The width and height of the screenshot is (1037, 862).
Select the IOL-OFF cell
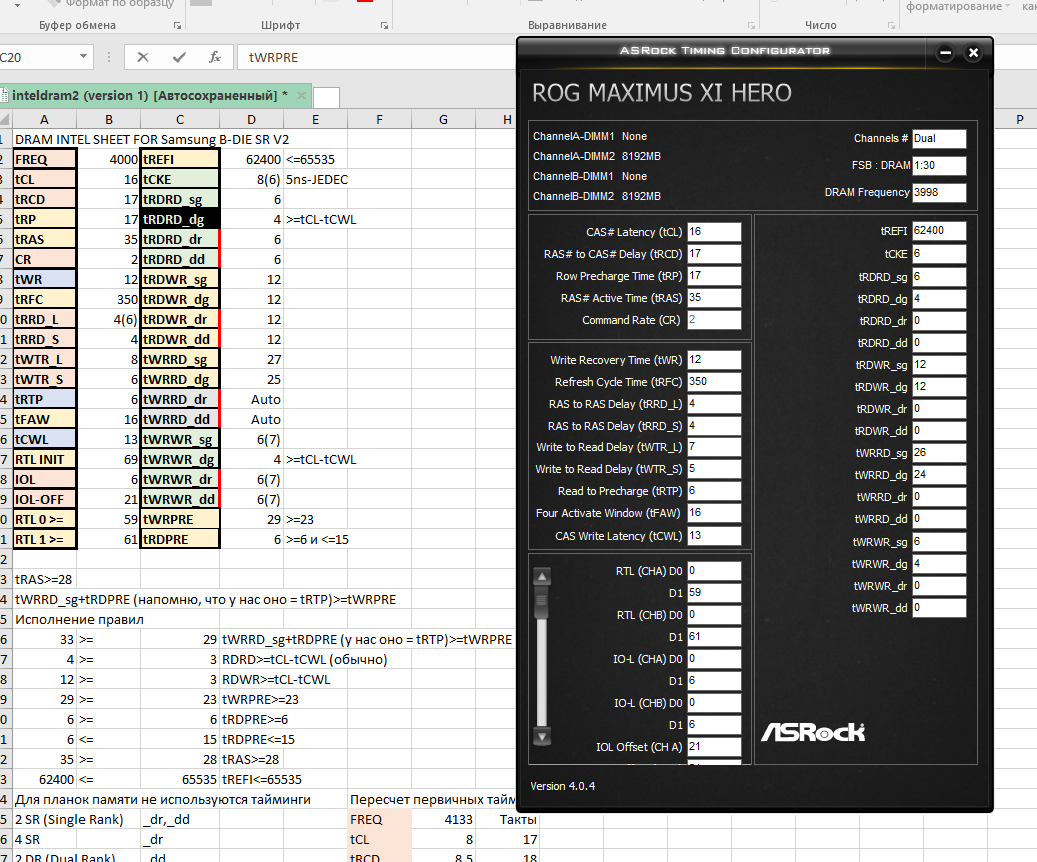point(44,499)
